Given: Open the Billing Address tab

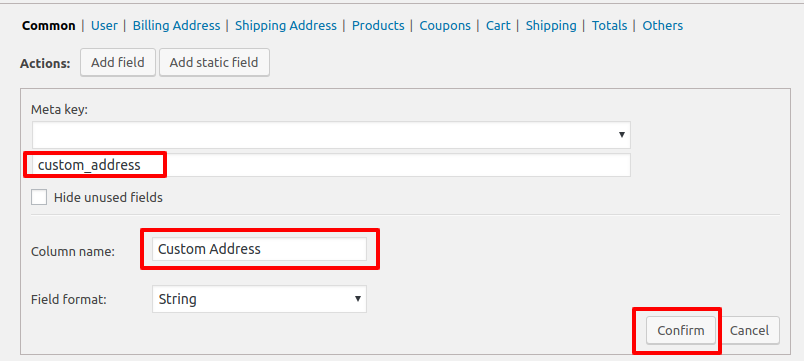Looking at the screenshot, I should [176, 26].
